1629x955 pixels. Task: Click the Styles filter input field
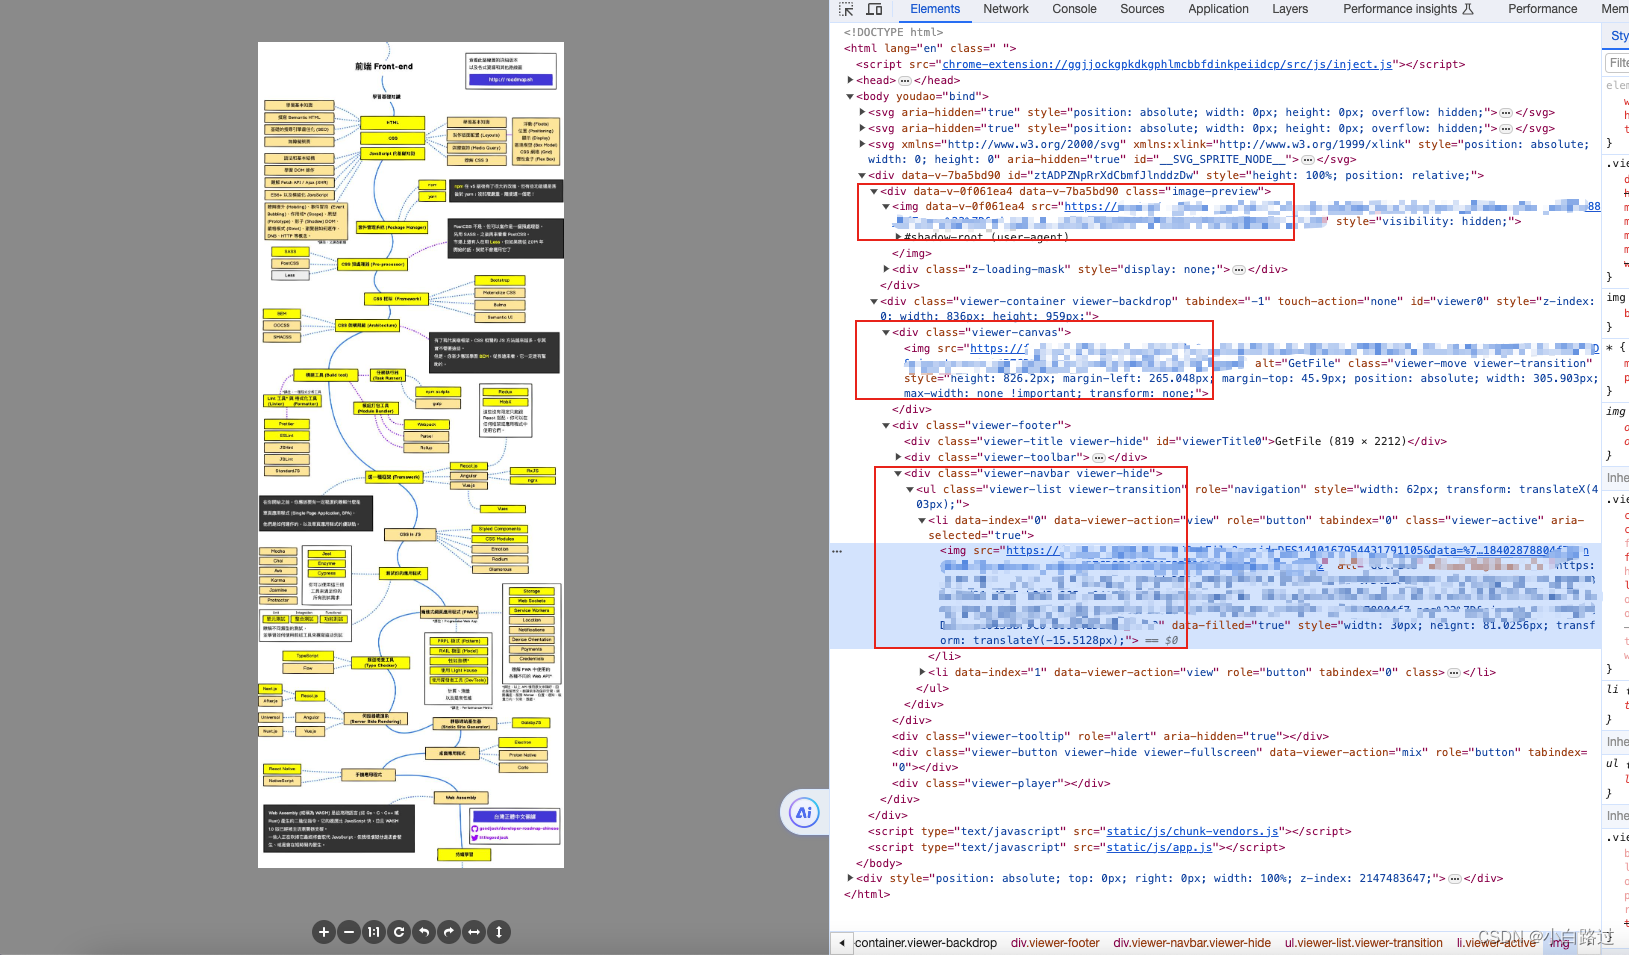click(1617, 62)
